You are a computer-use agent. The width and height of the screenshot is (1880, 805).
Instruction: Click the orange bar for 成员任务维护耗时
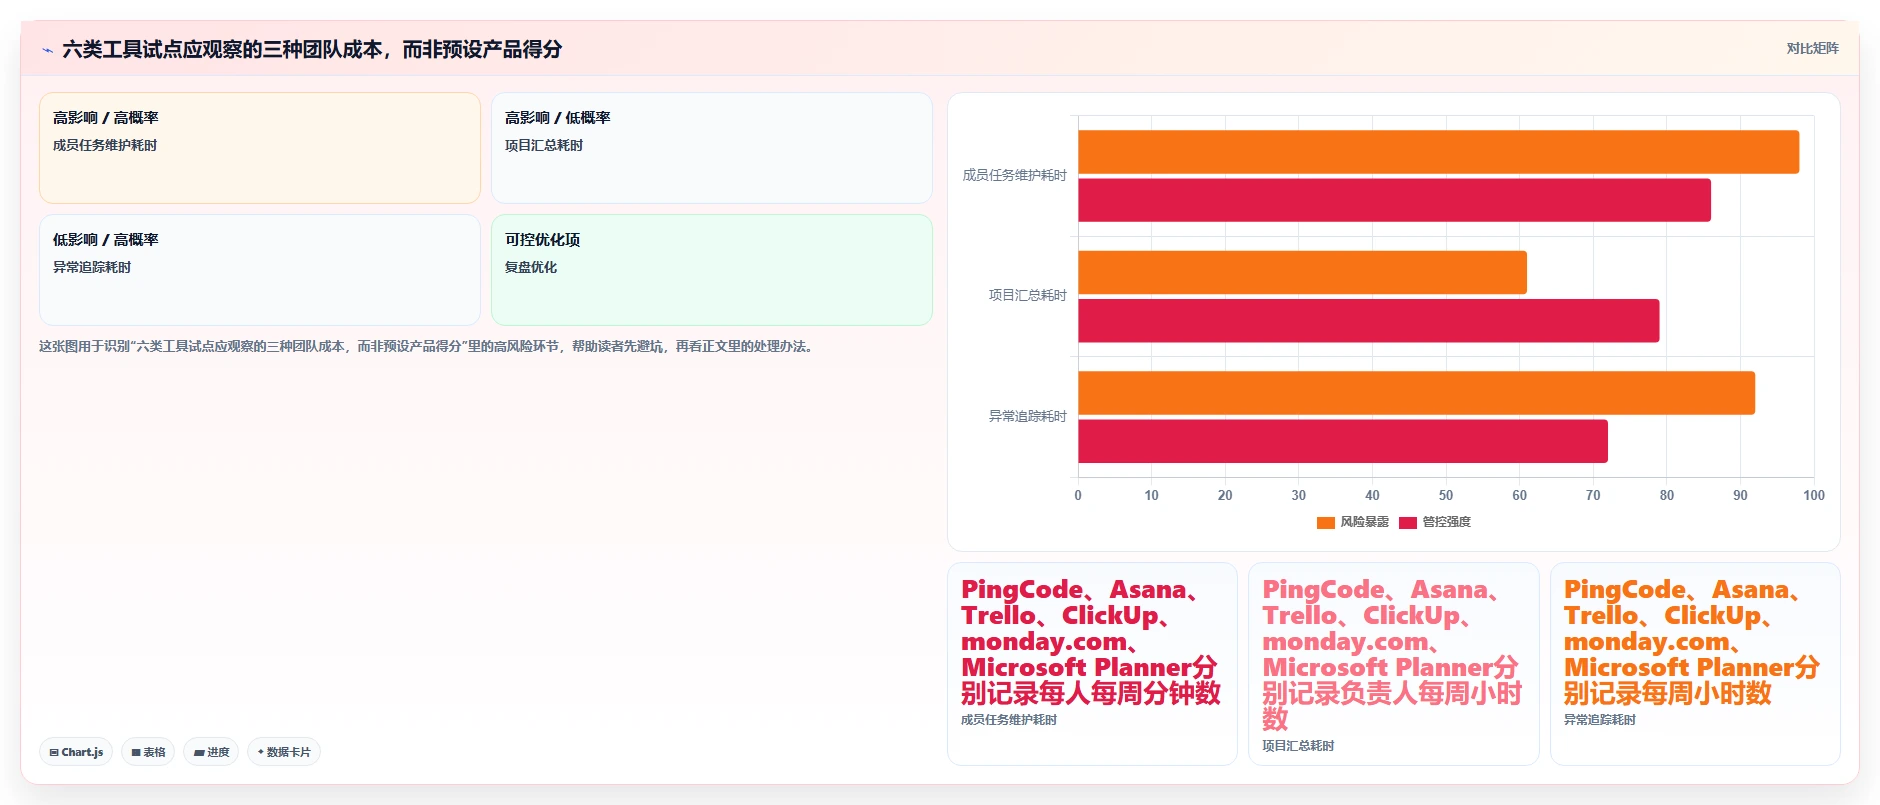point(1438,152)
